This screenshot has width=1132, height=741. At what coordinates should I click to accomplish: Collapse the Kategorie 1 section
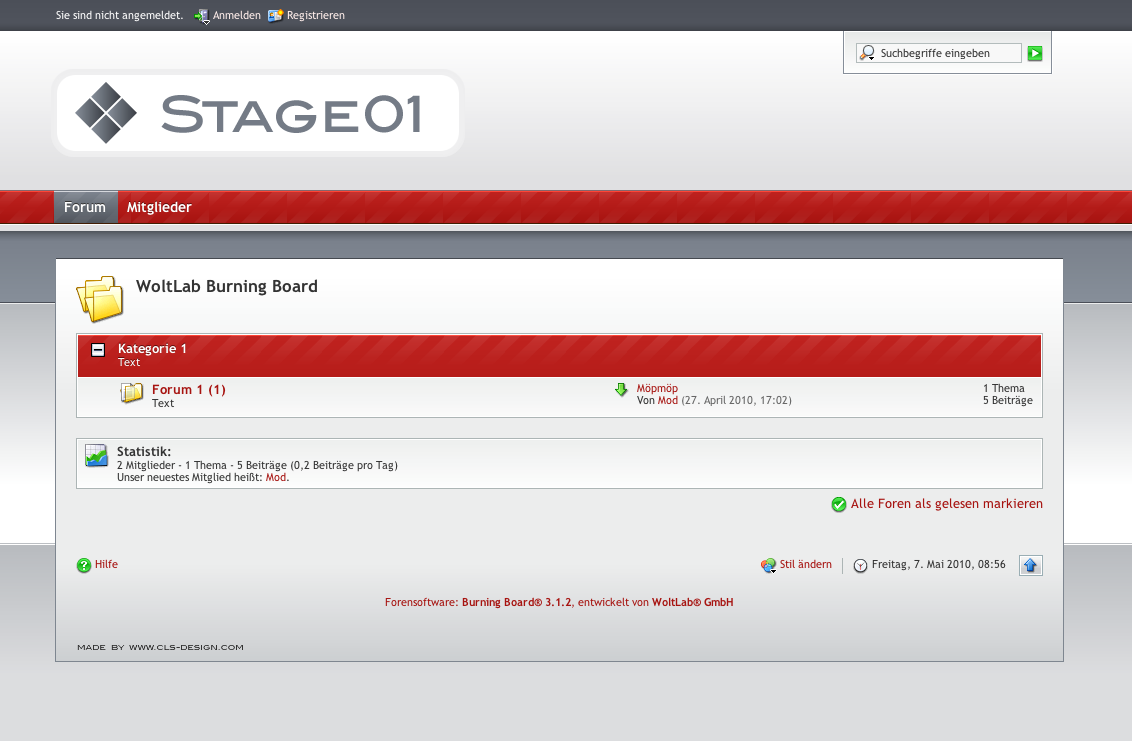(x=98, y=350)
